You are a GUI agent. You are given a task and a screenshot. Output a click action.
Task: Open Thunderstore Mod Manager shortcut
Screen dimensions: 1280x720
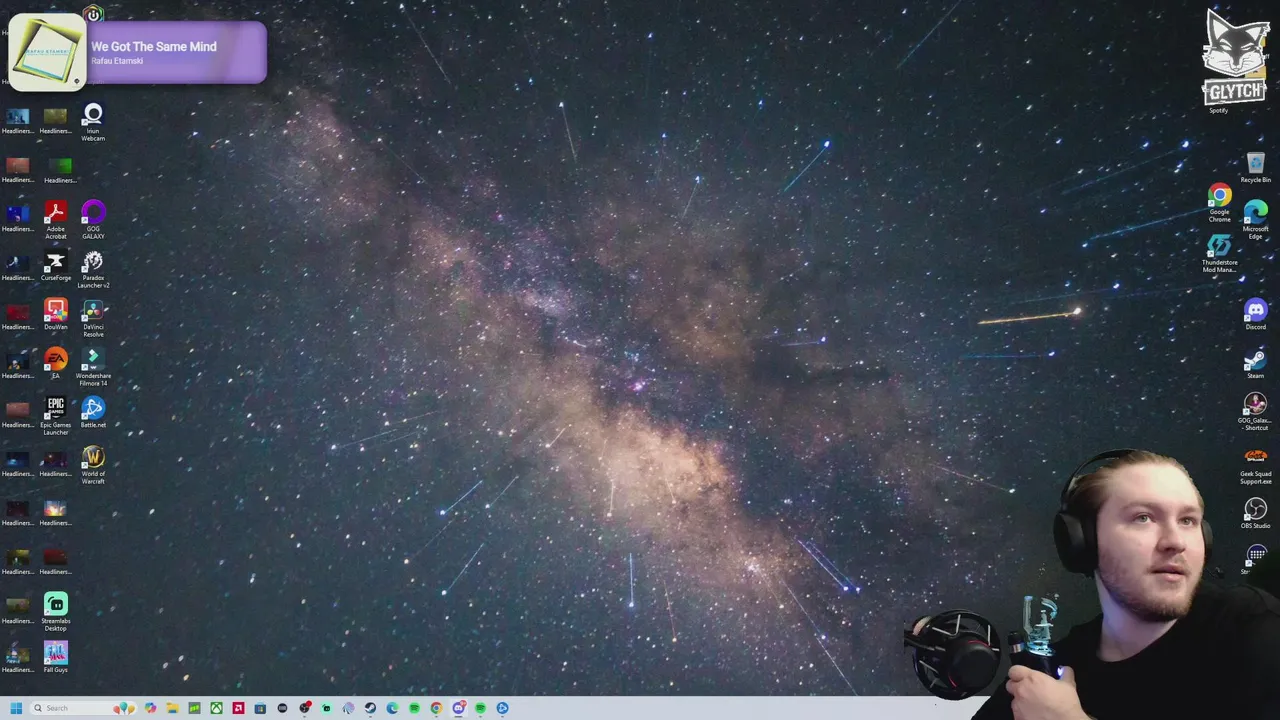(x=1219, y=254)
